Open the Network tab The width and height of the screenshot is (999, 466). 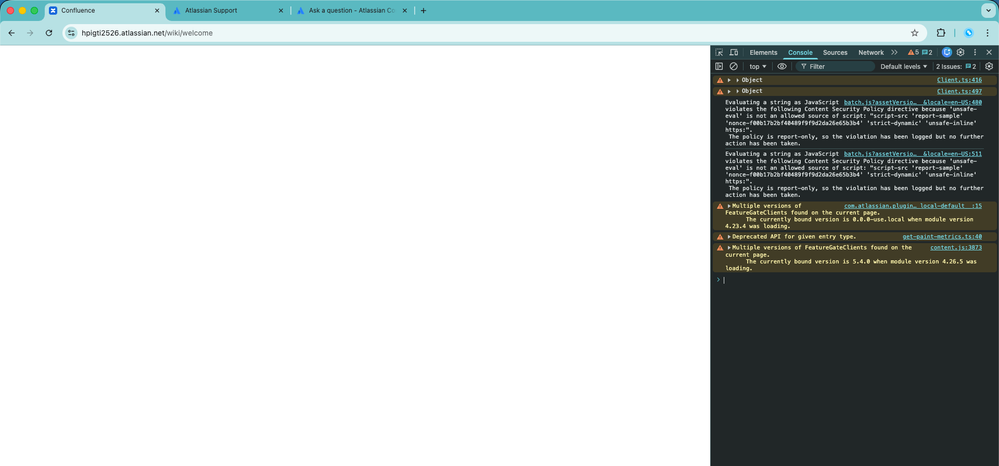(x=871, y=52)
